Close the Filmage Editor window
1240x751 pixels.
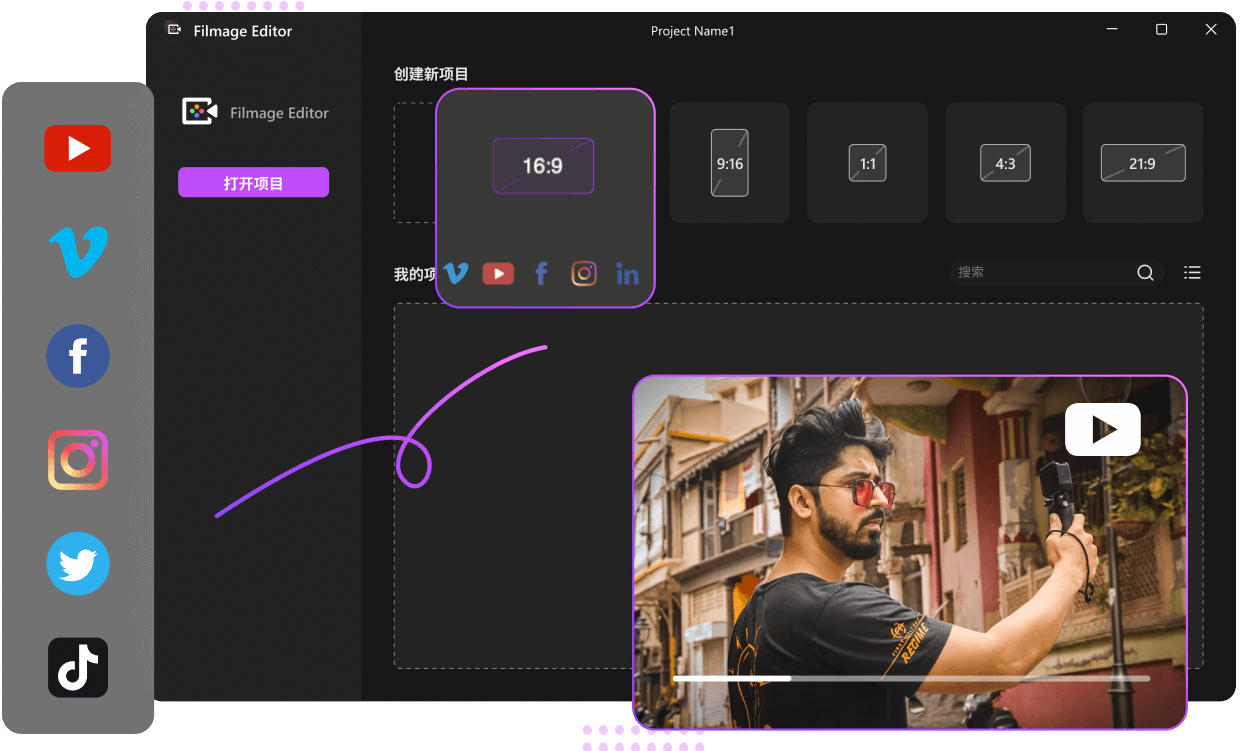1211,30
